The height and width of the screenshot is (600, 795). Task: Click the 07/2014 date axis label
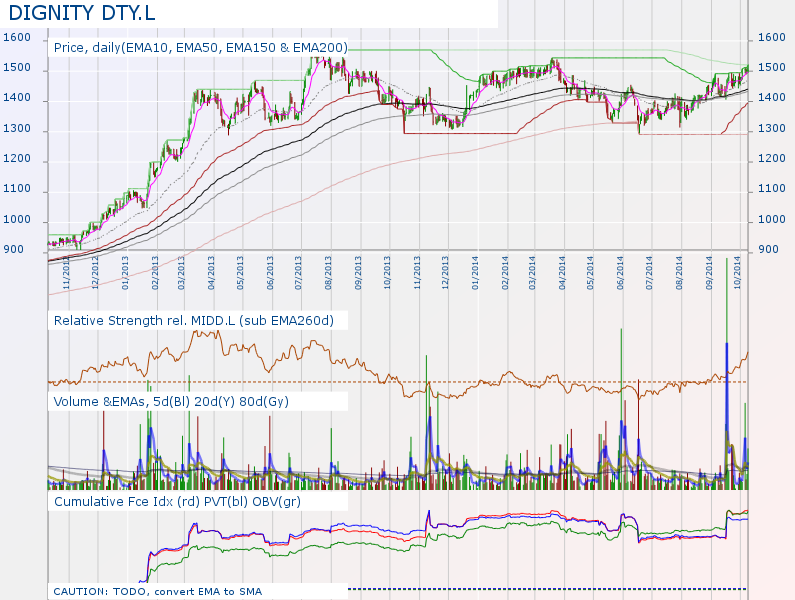[x=649, y=273]
